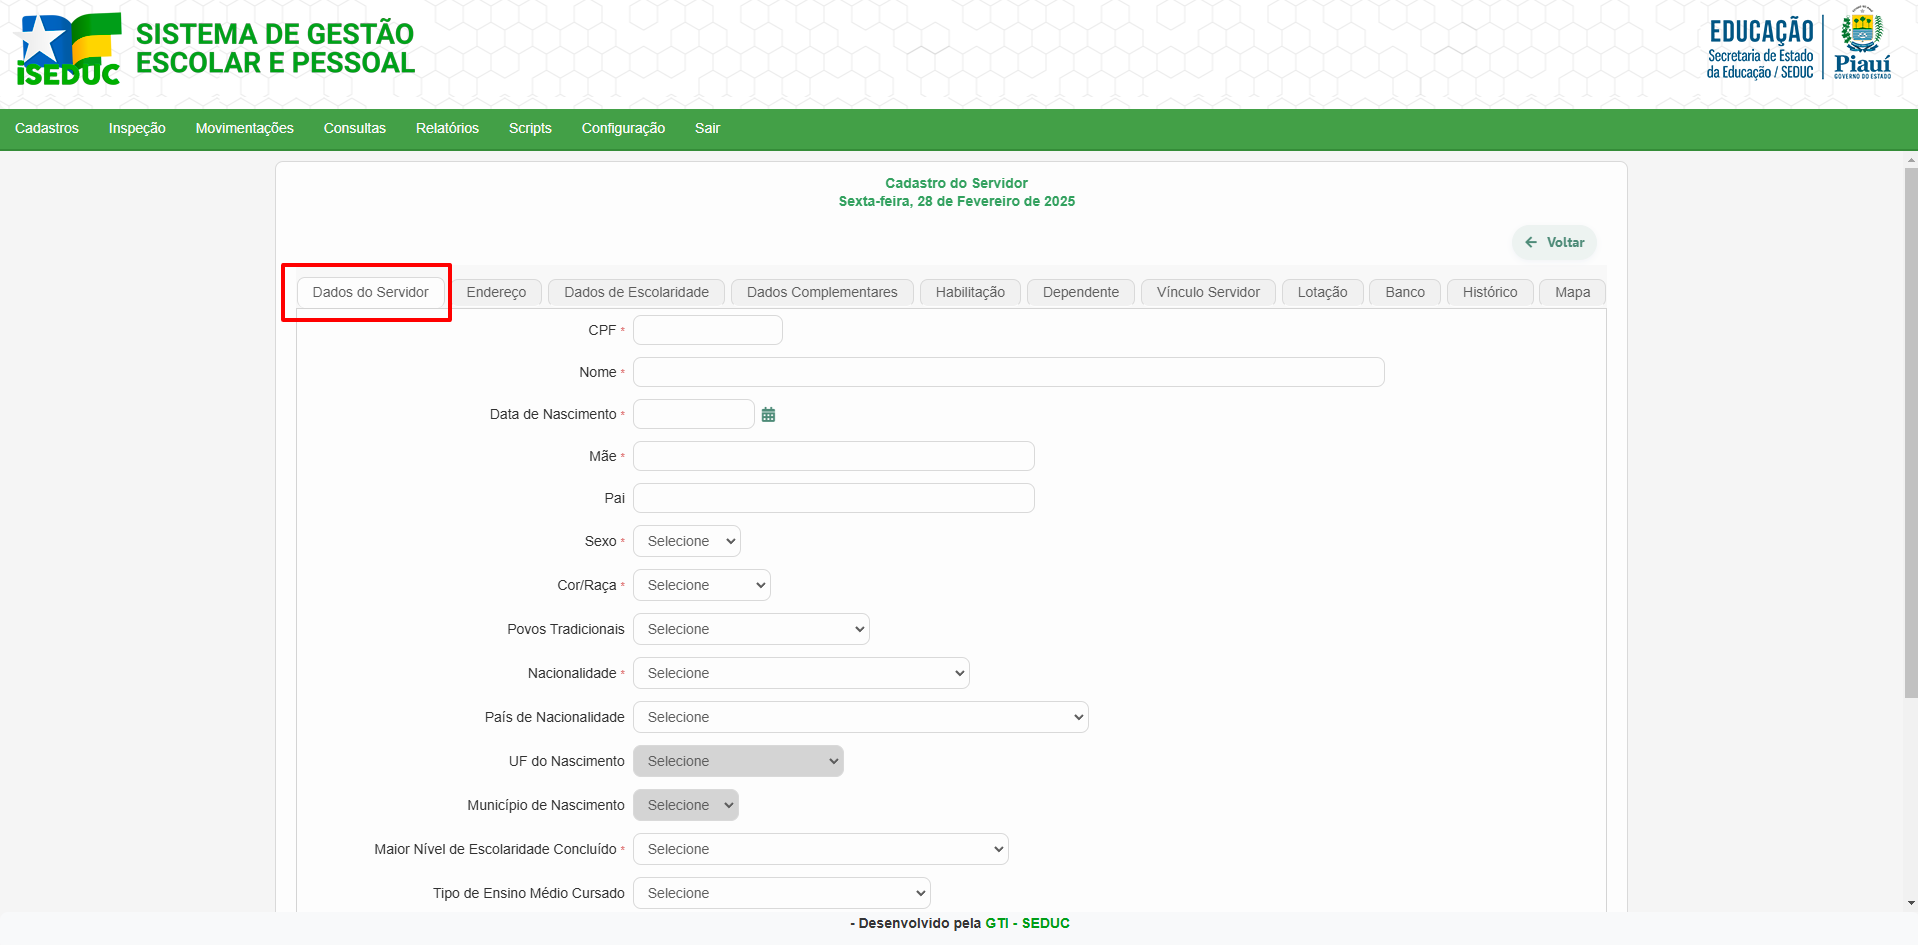1918x945 pixels.
Task: Focus the CPF input field
Action: 707,330
